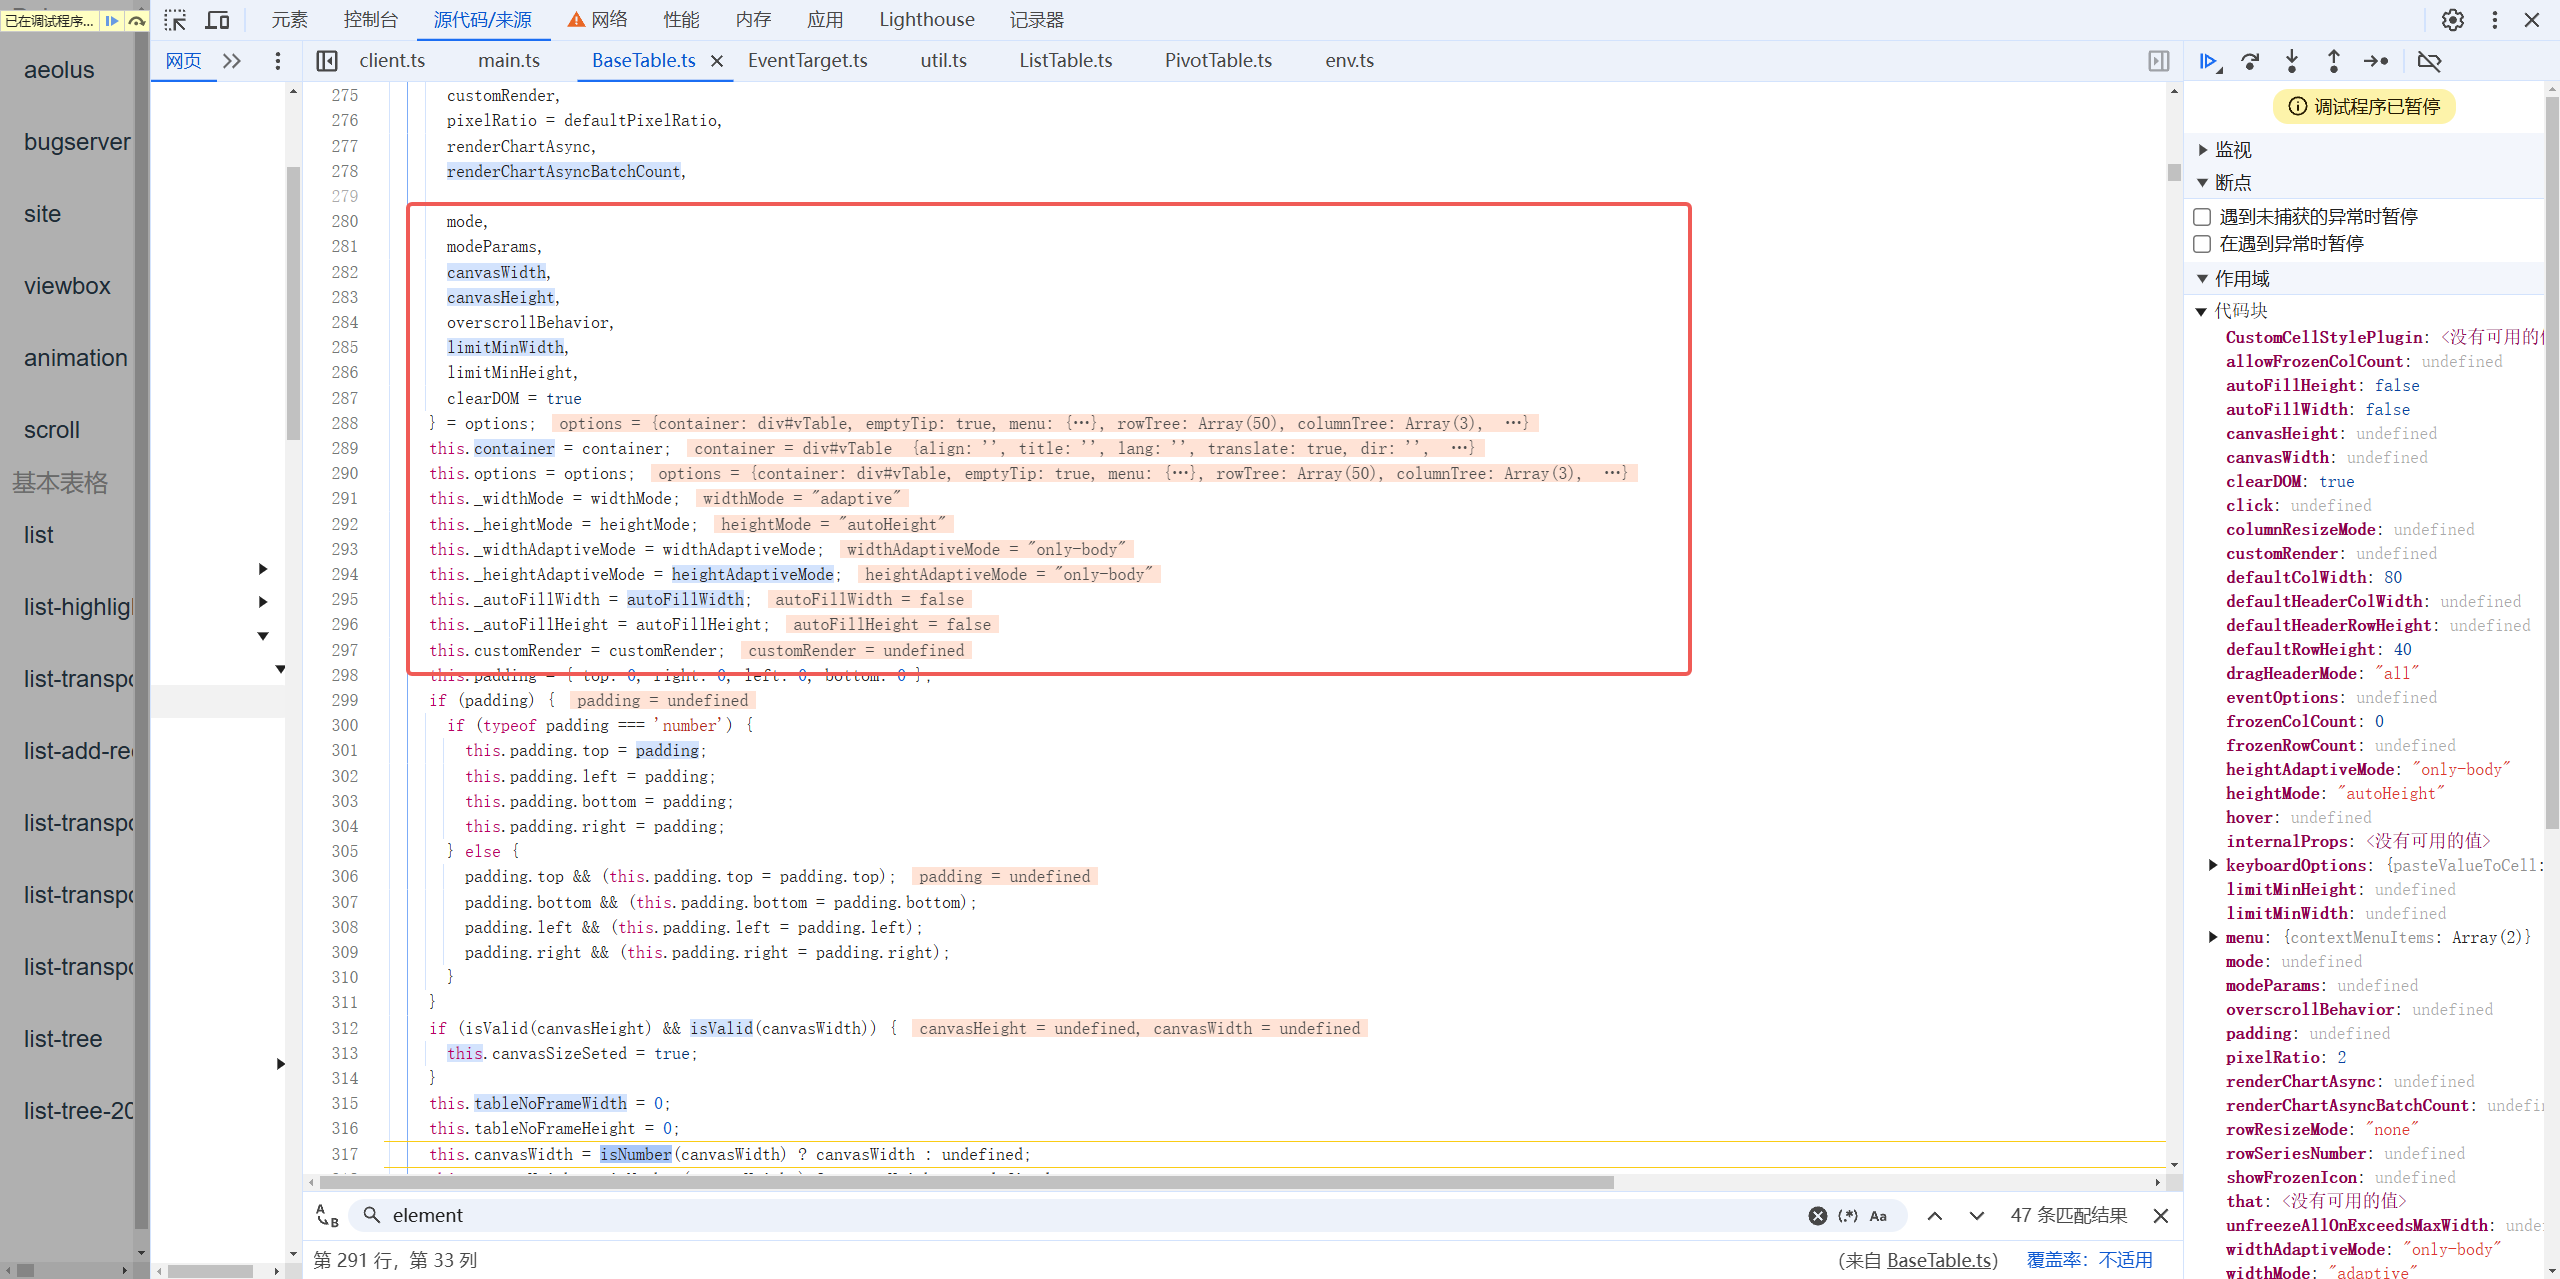Enable pause on uncaught exceptions checkbox
This screenshot has width=2560, height=1279.
click(x=2202, y=217)
